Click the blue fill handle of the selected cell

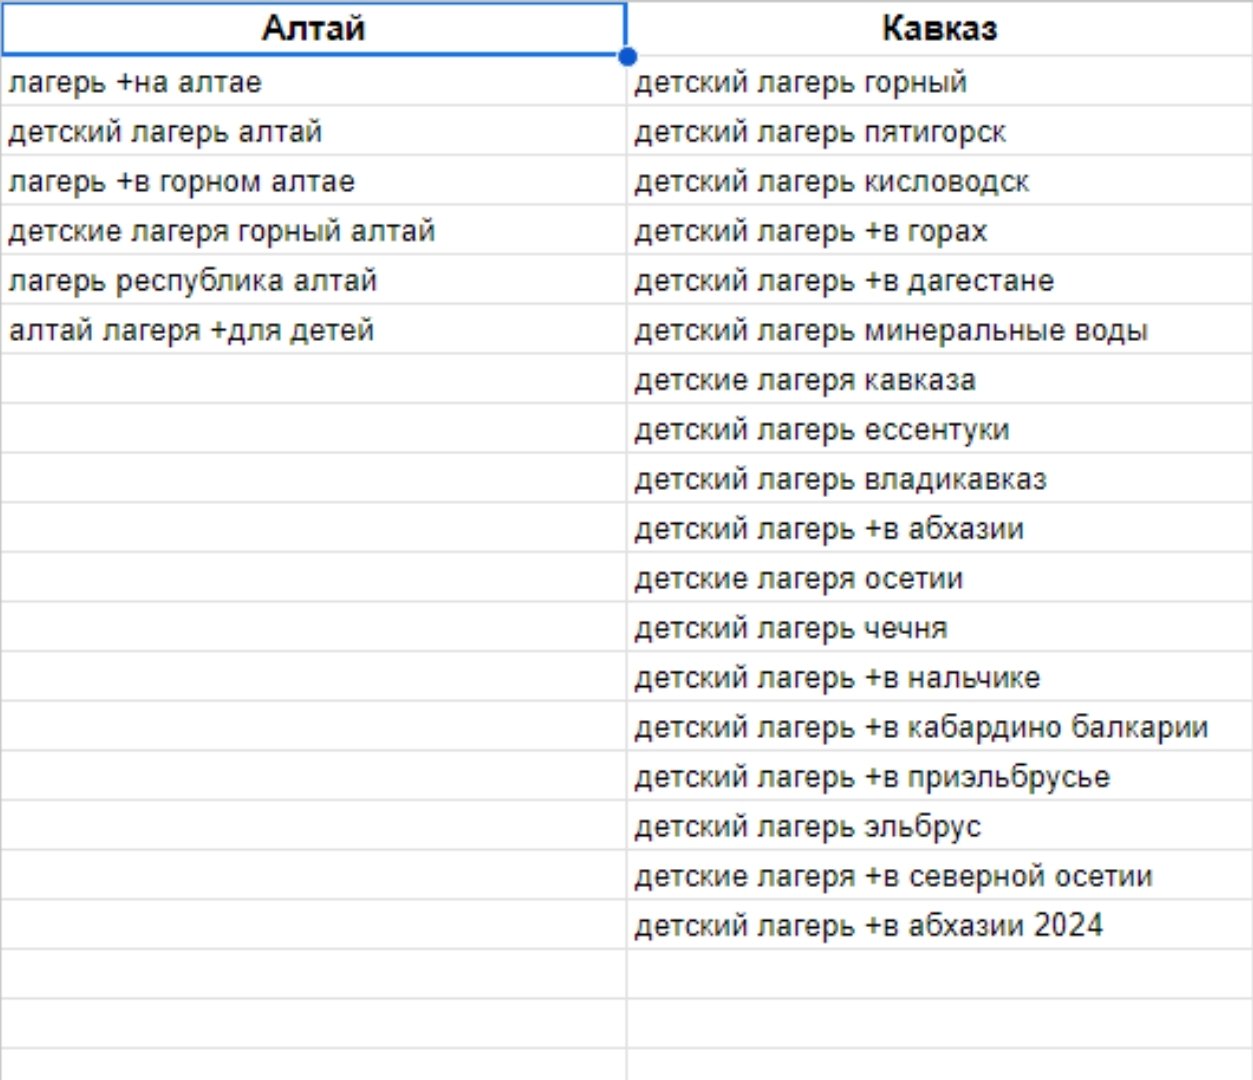[627, 56]
